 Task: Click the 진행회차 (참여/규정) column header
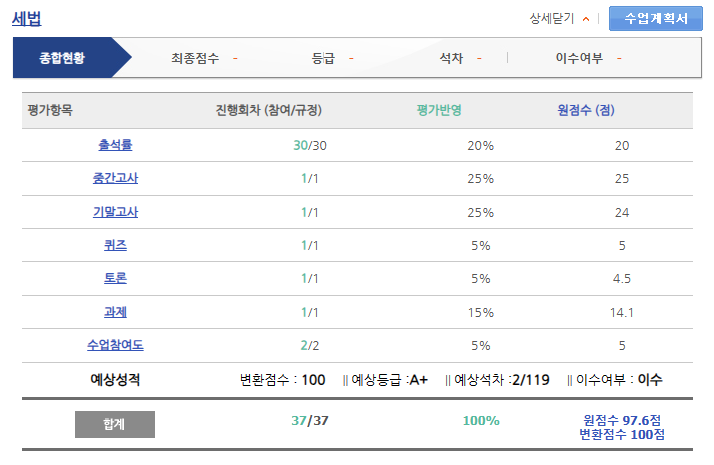[269, 110]
